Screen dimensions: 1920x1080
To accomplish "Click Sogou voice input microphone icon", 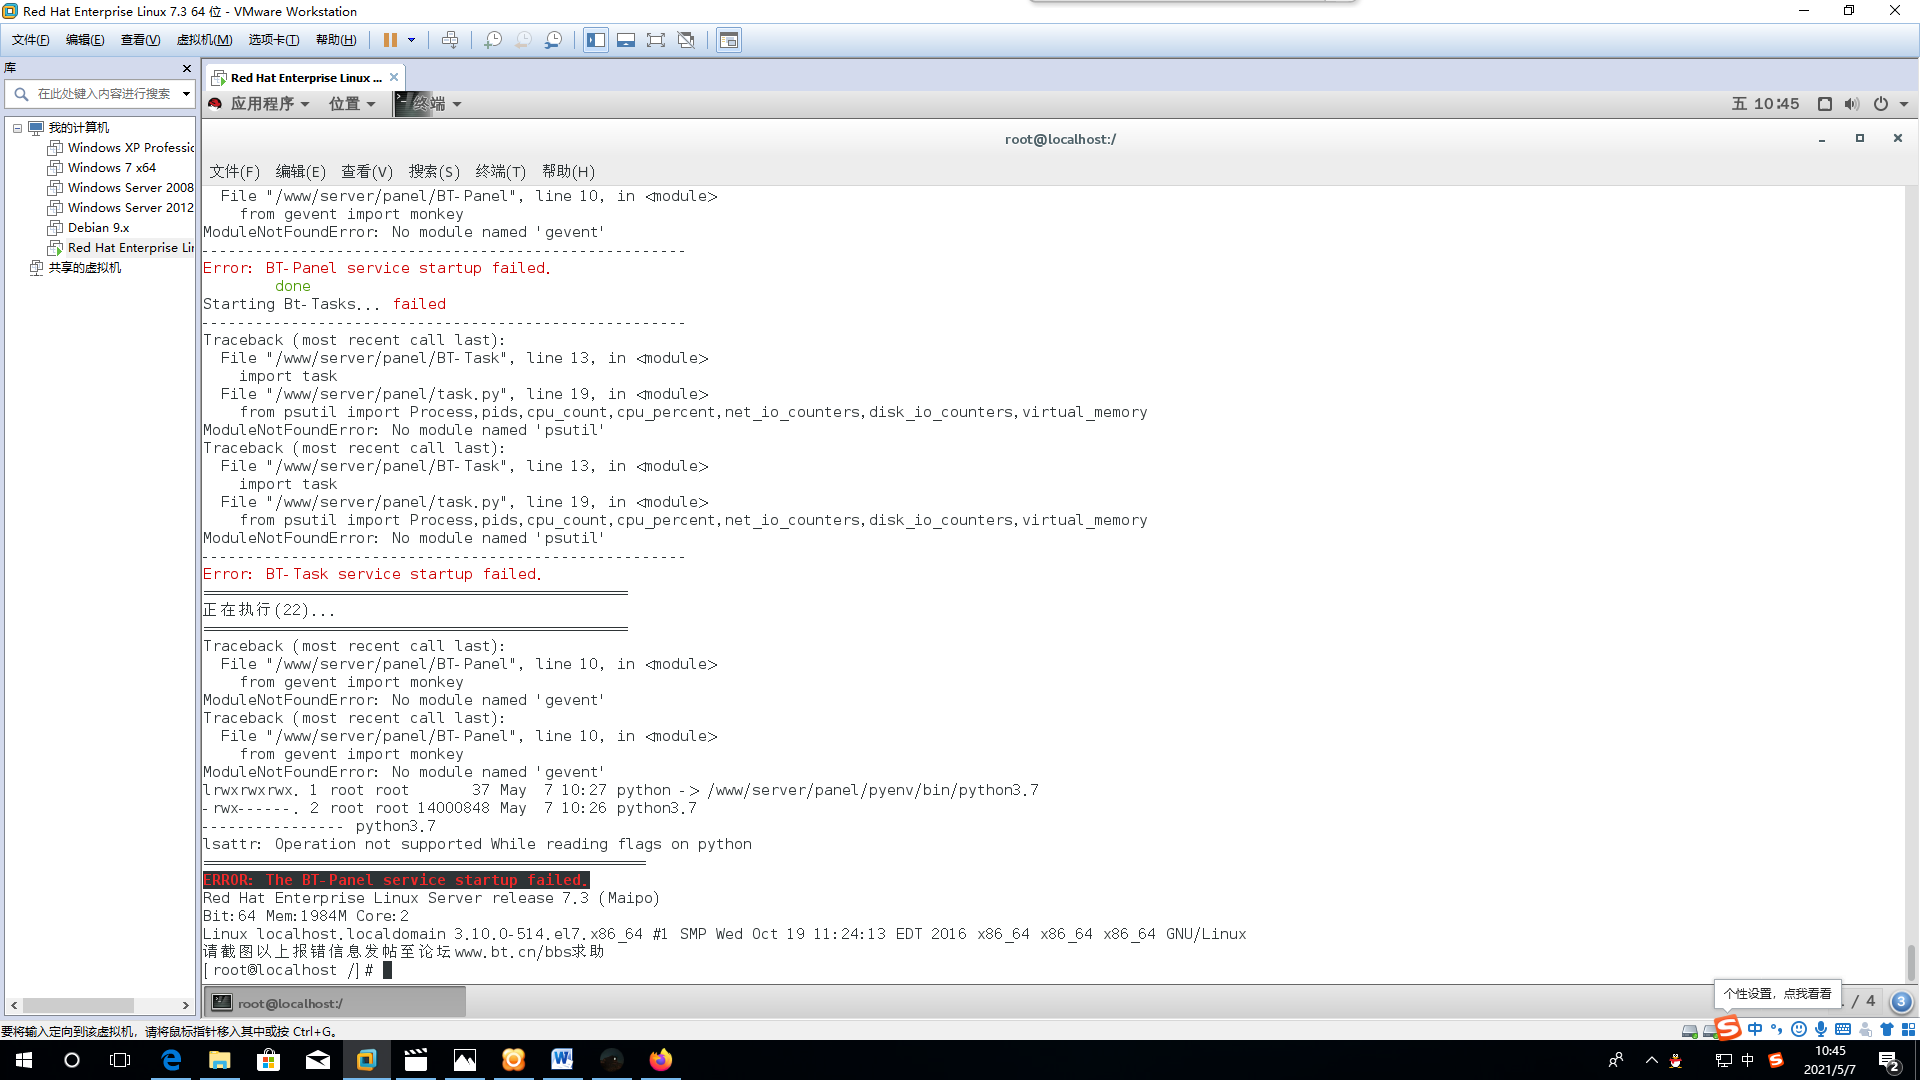I will [x=1821, y=1029].
